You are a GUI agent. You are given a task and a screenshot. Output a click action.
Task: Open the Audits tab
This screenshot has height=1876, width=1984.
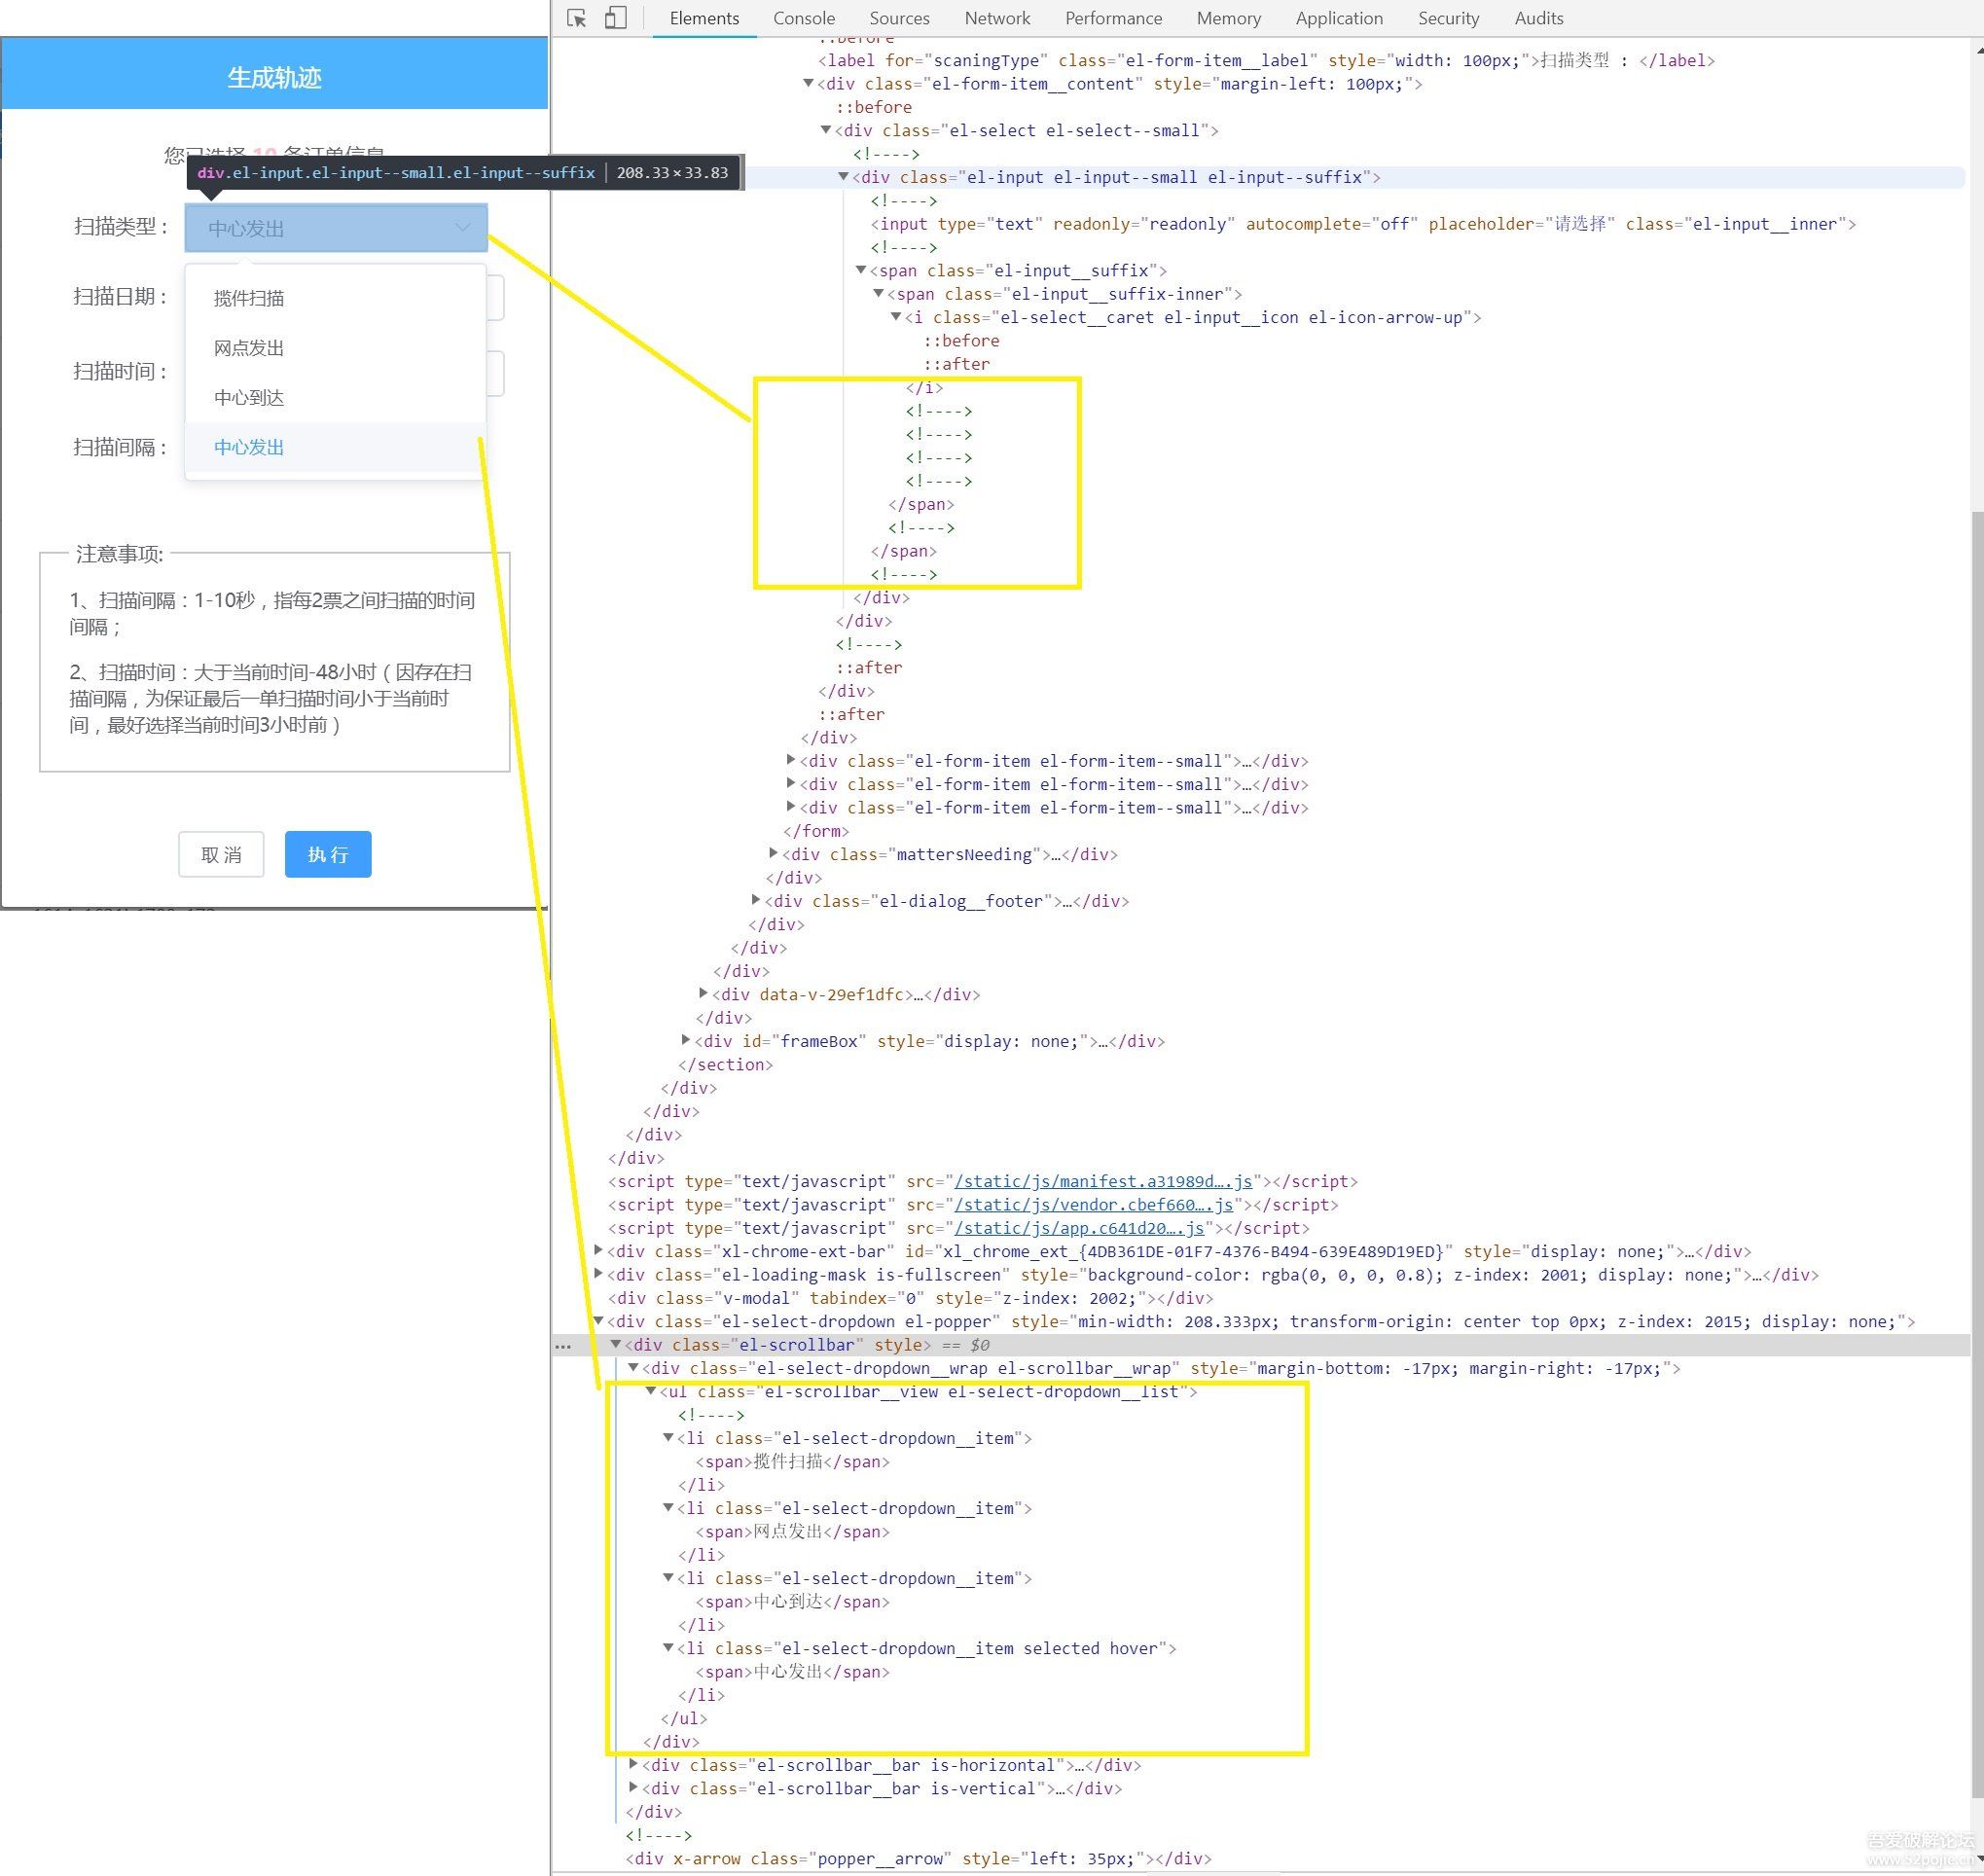click(x=1538, y=18)
